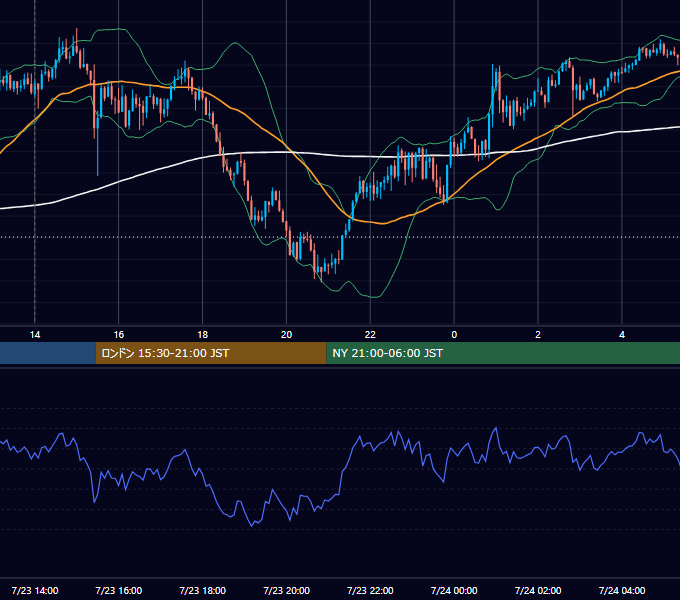Click the 20 hour label on price chart axis

(286, 335)
